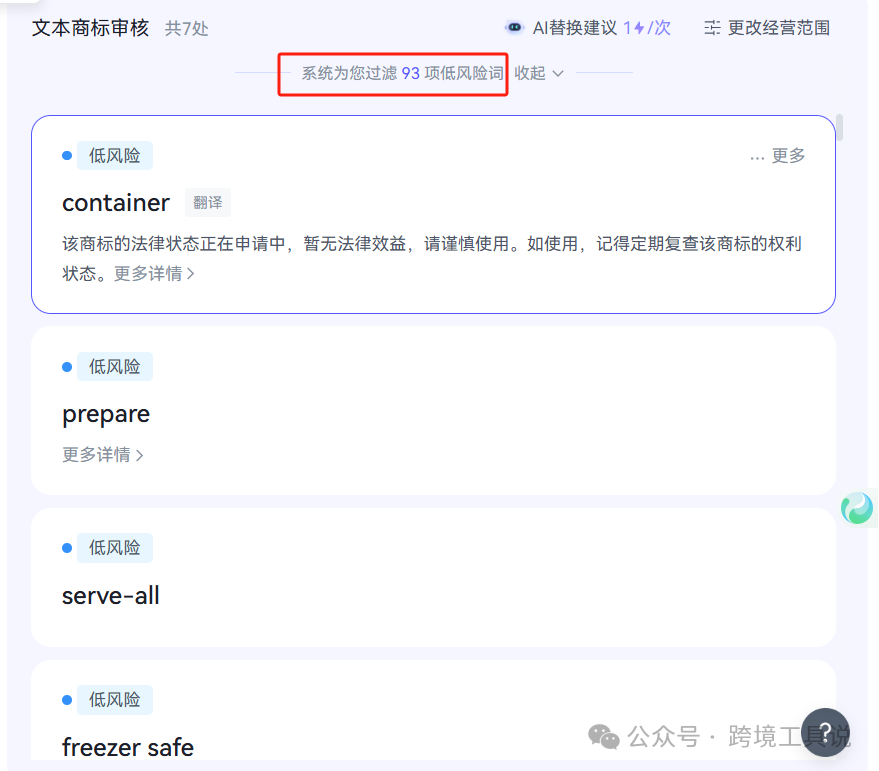Open the 更多 menu on the container card
The image size is (879, 771).
point(778,156)
